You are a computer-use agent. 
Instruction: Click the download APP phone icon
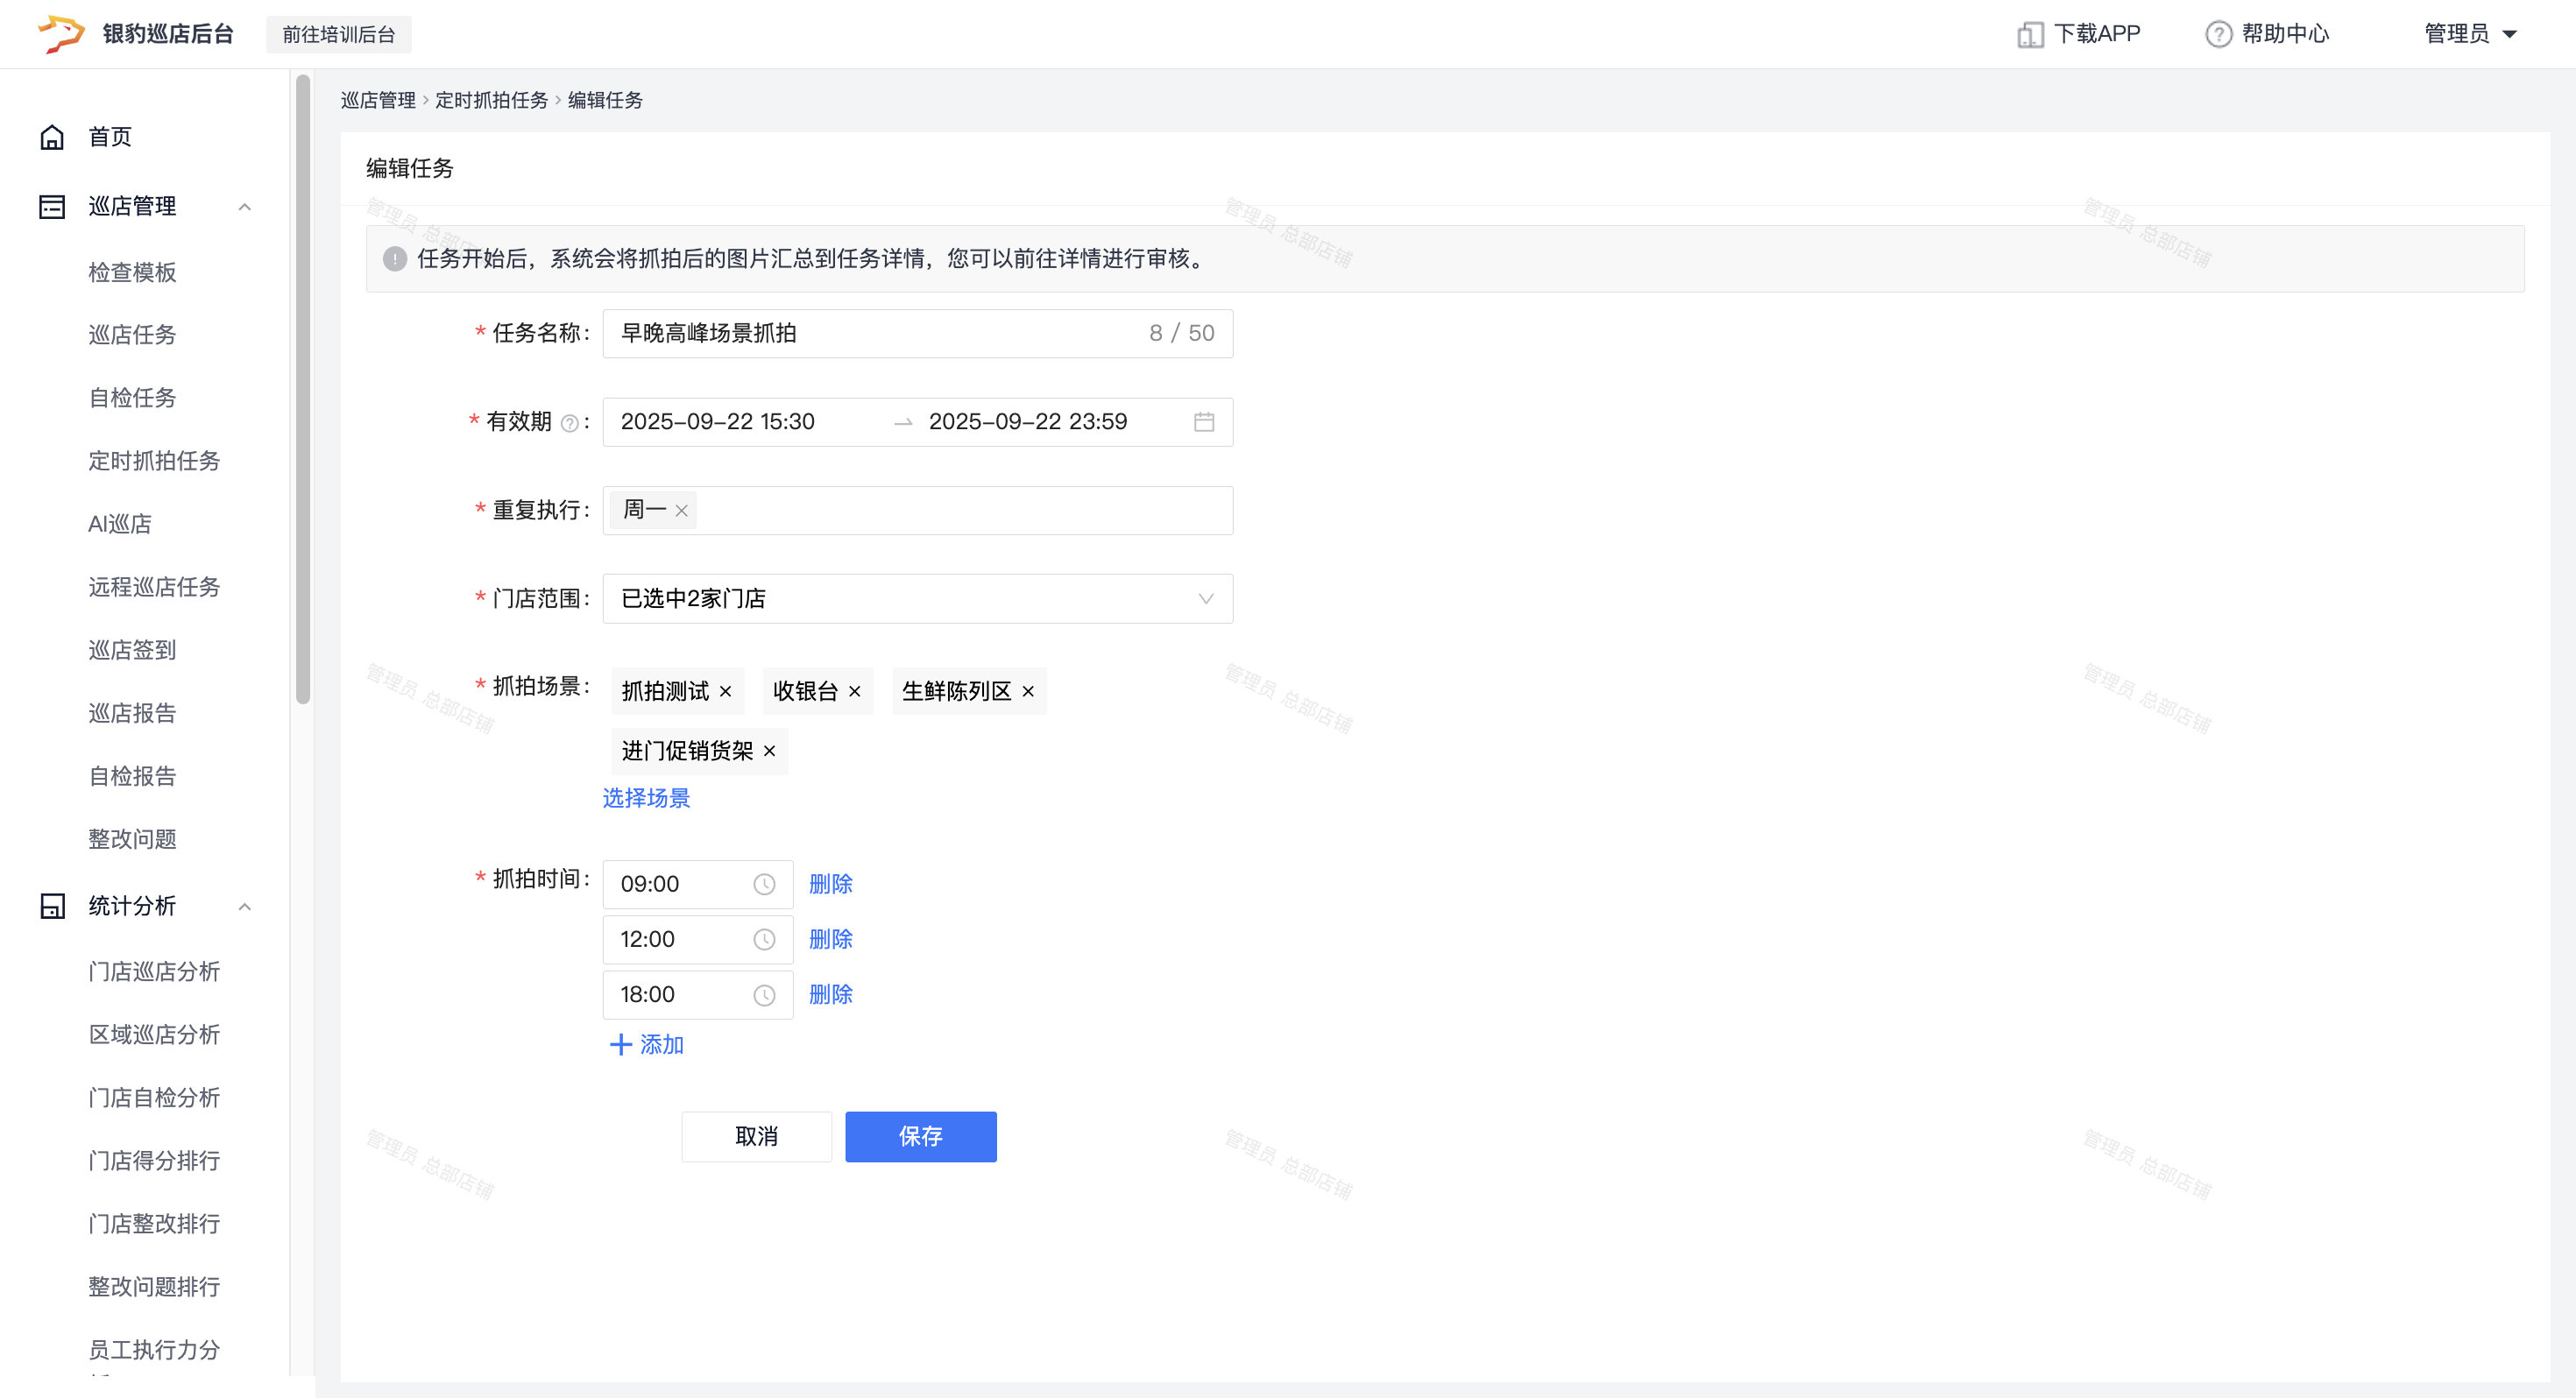click(2029, 34)
